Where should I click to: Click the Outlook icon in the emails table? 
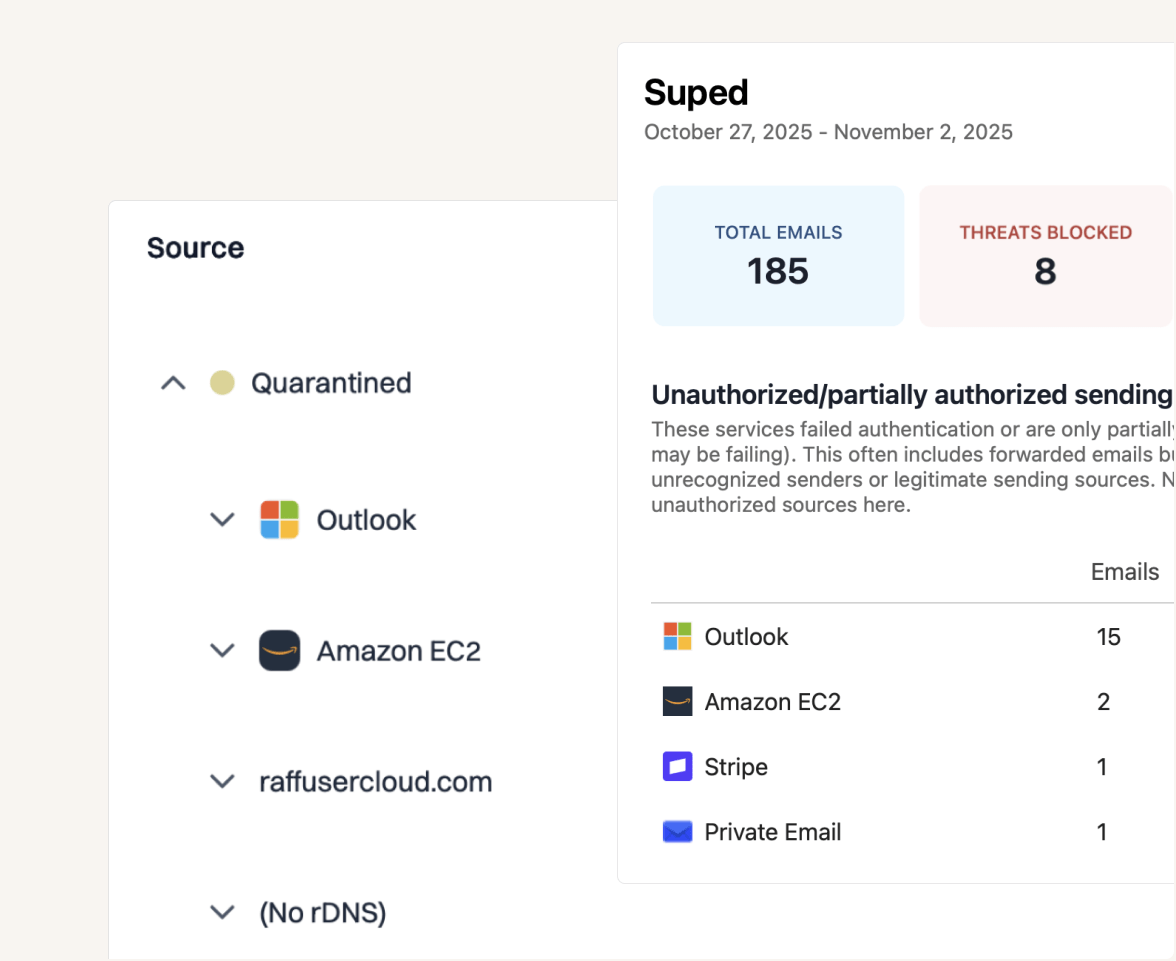(677, 637)
